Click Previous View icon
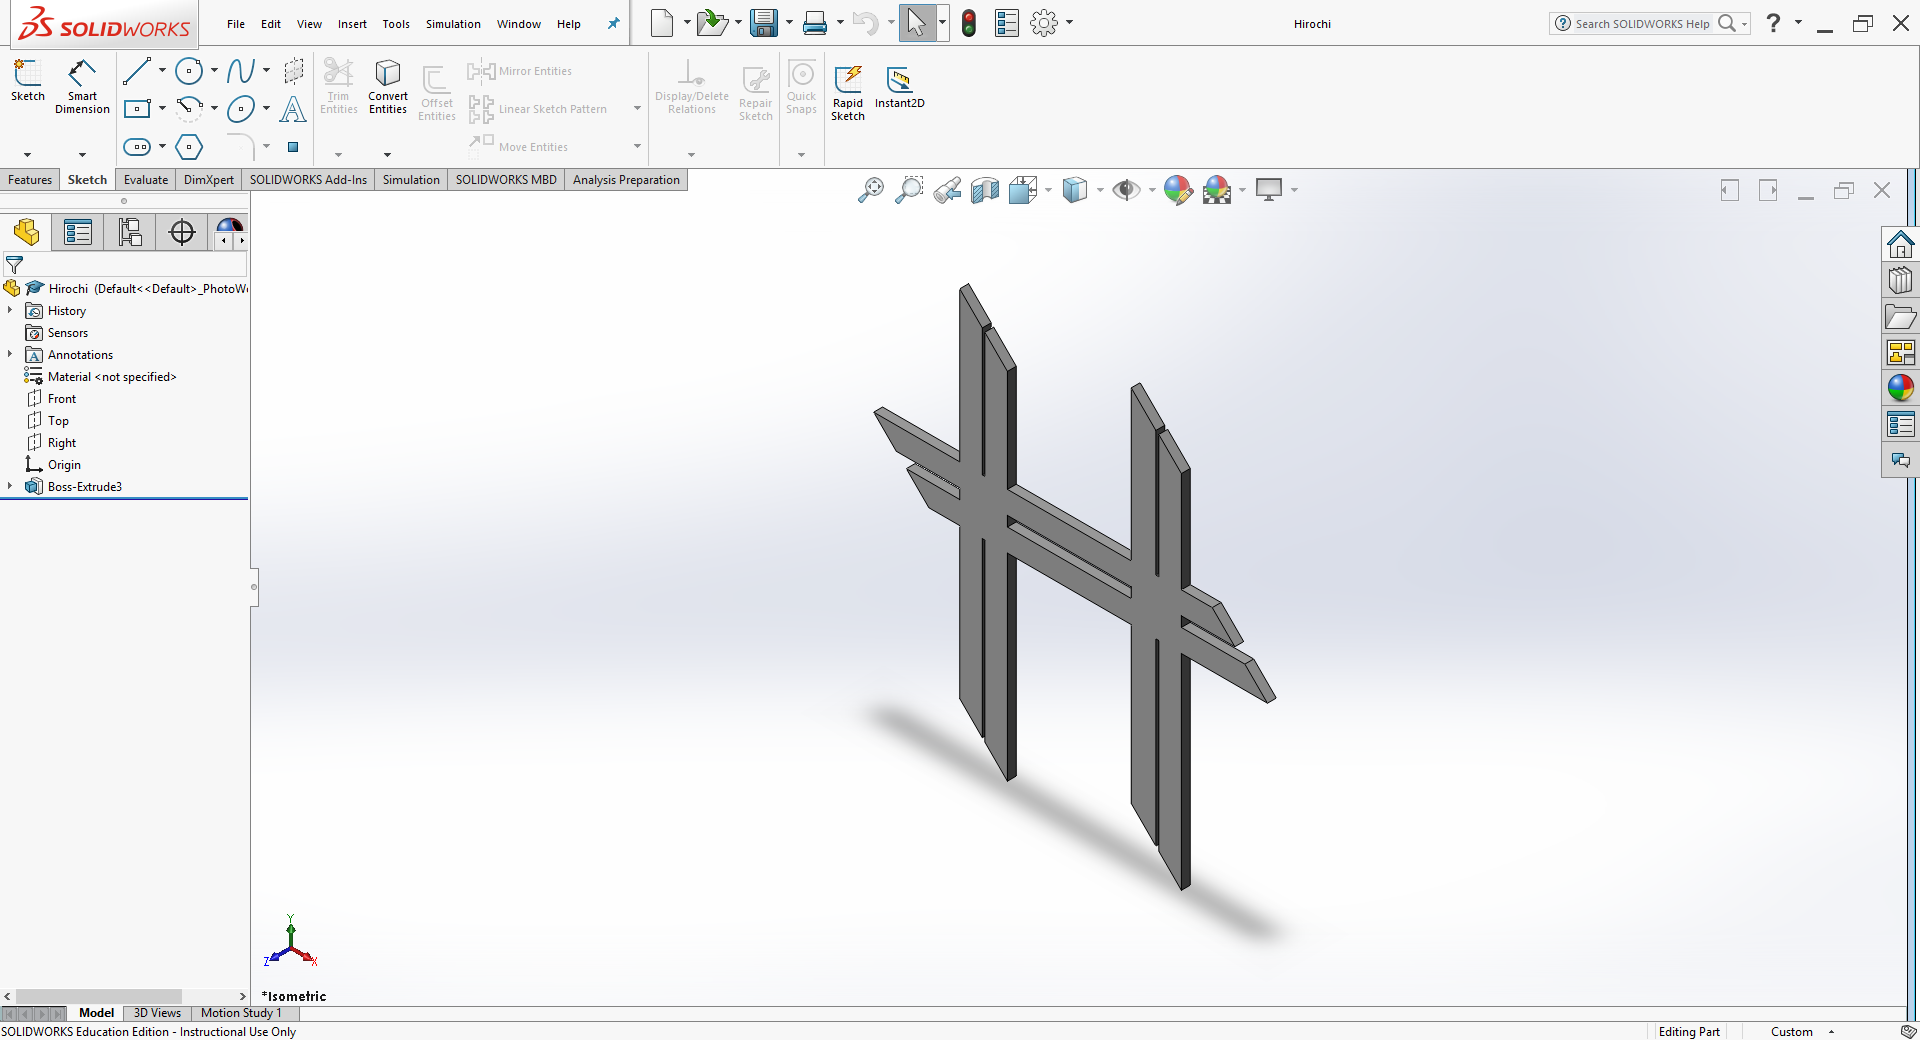This screenshot has height=1040, width=1920. point(947,190)
